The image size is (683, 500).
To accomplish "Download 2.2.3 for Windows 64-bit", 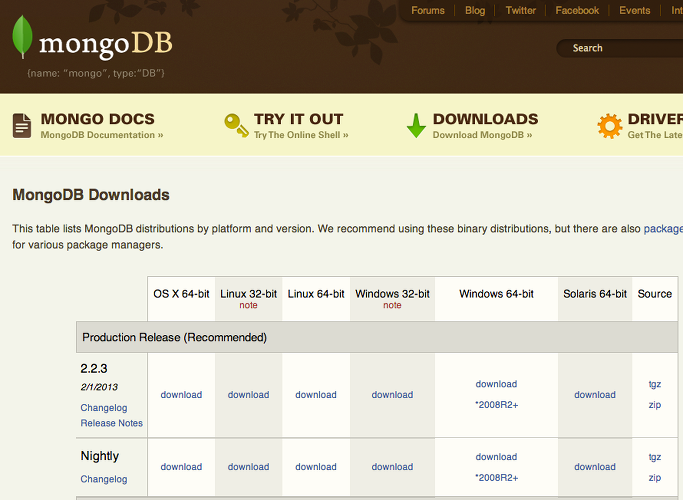I will [496, 384].
